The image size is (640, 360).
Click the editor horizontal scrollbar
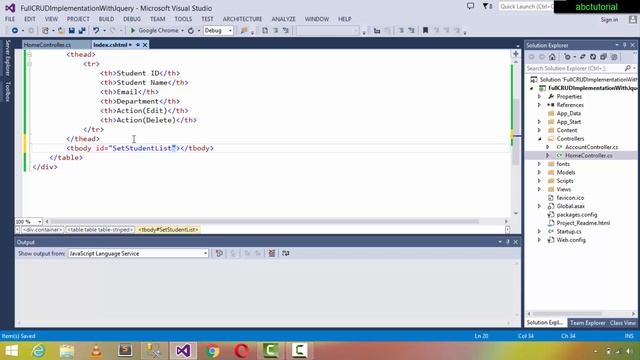[264, 222]
